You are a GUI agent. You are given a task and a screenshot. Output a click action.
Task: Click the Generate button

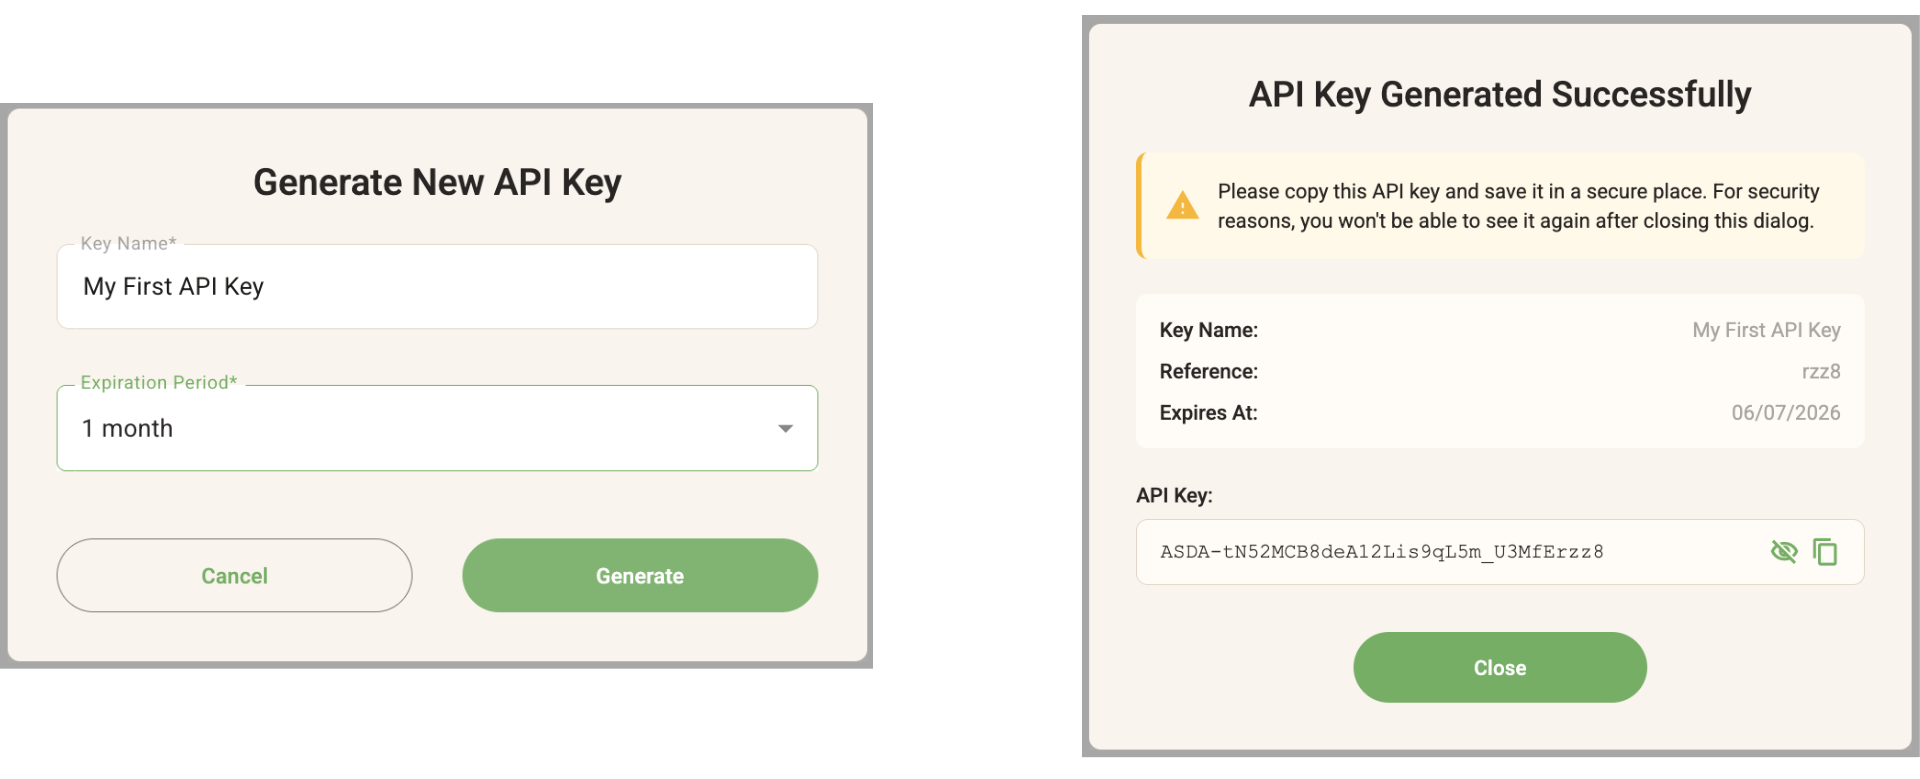(640, 576)
